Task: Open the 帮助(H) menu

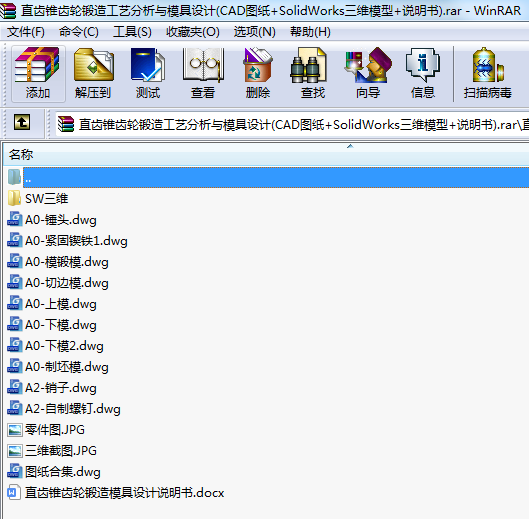Action: [x=310, y=32]
